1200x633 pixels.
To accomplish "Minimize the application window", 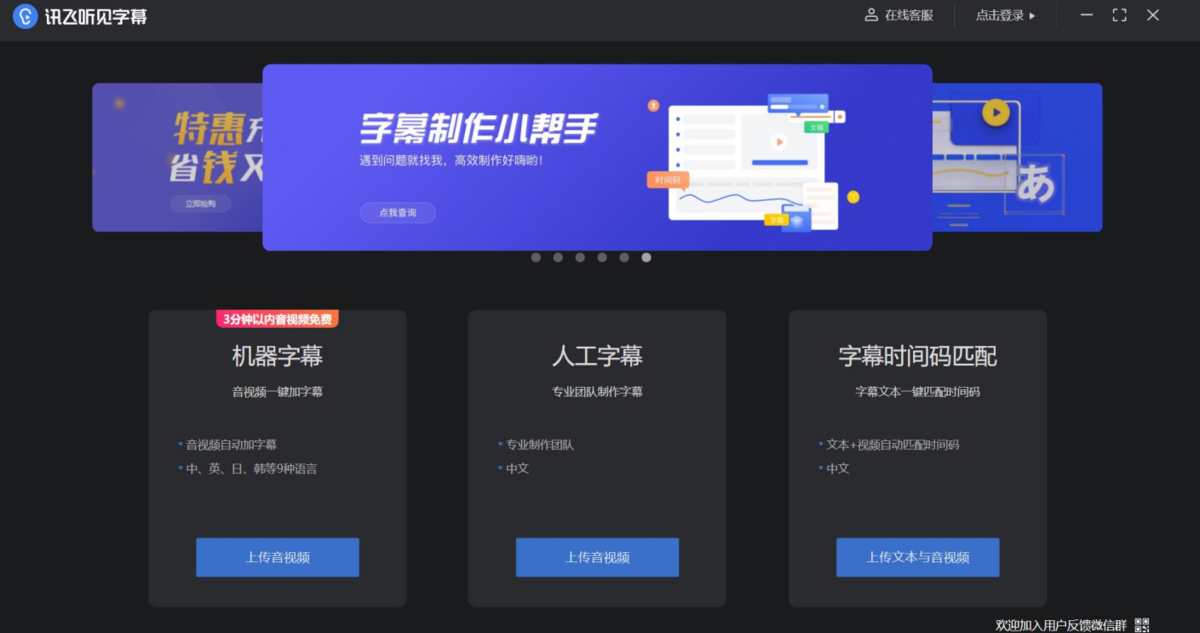I will 1087,16.
